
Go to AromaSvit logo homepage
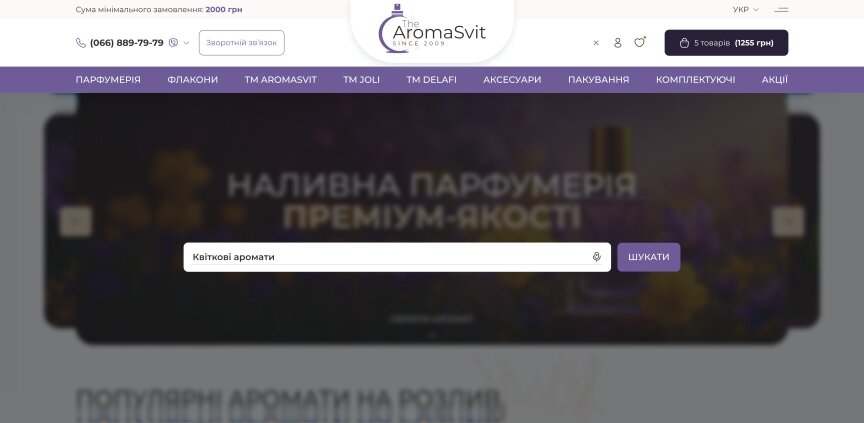432,31
